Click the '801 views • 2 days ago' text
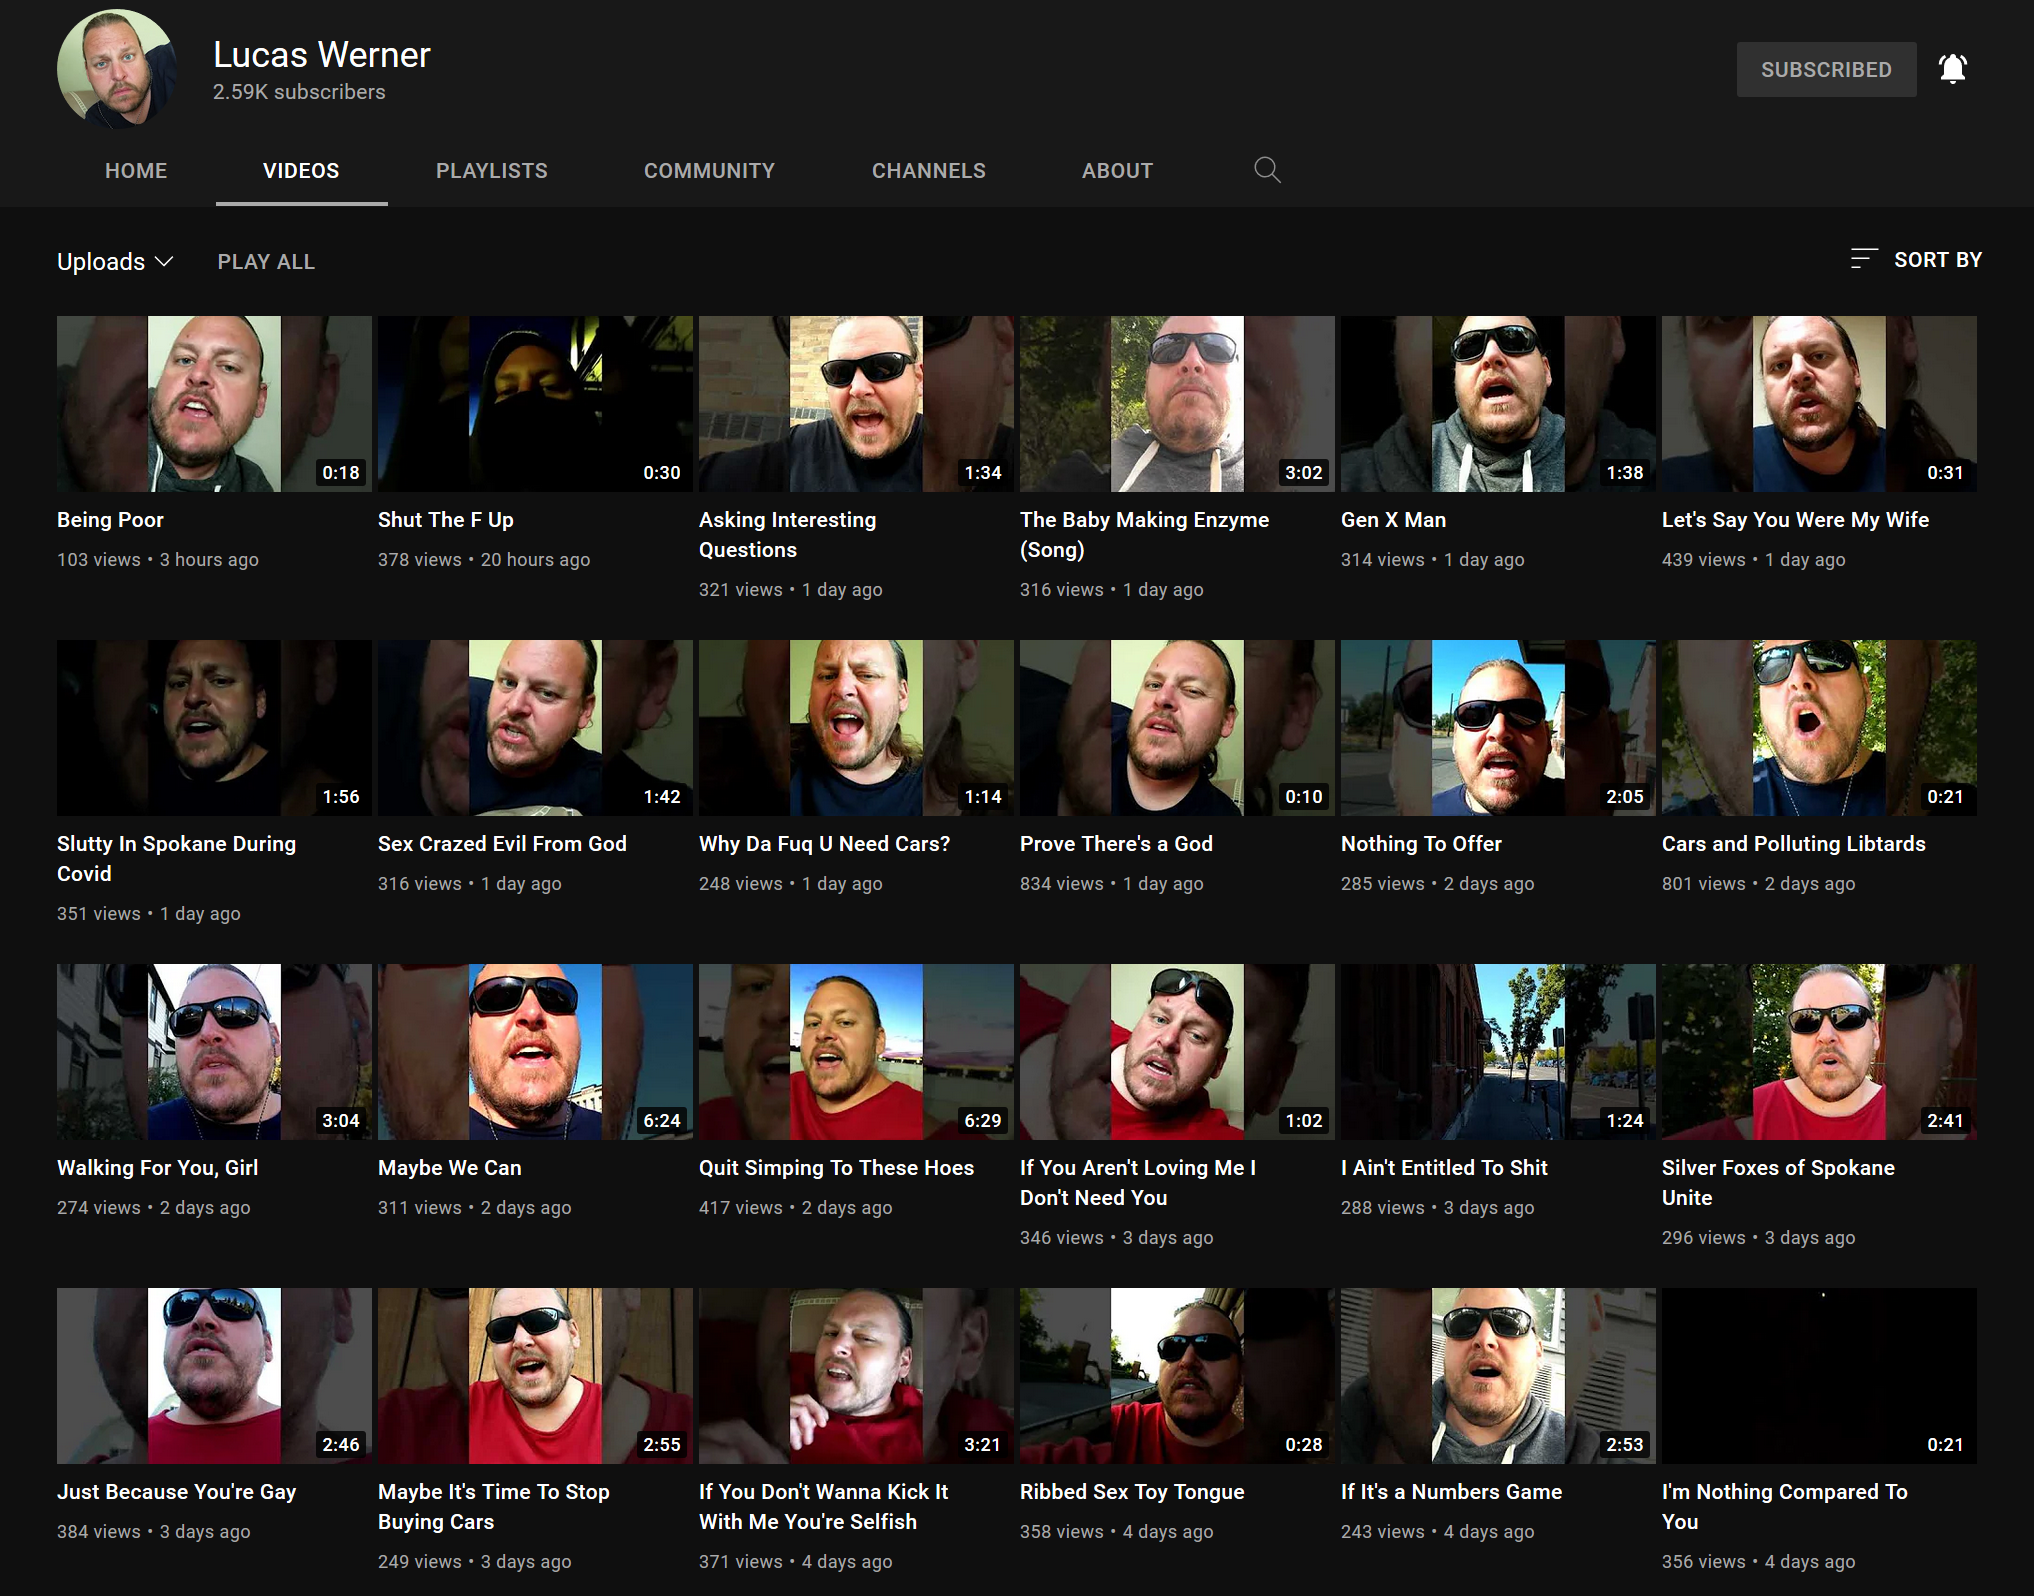 1758,884
